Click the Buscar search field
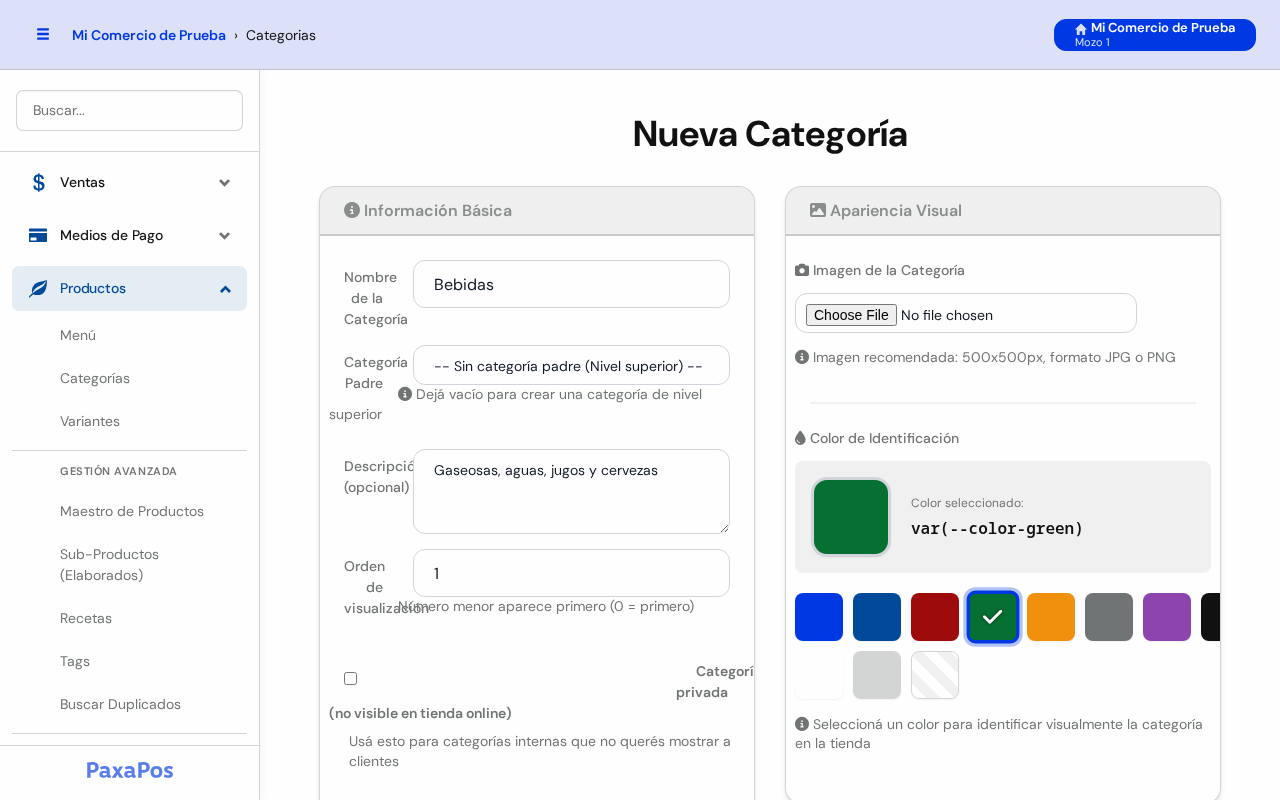This screenshot has width=1280, height=800. coord(129,110)
